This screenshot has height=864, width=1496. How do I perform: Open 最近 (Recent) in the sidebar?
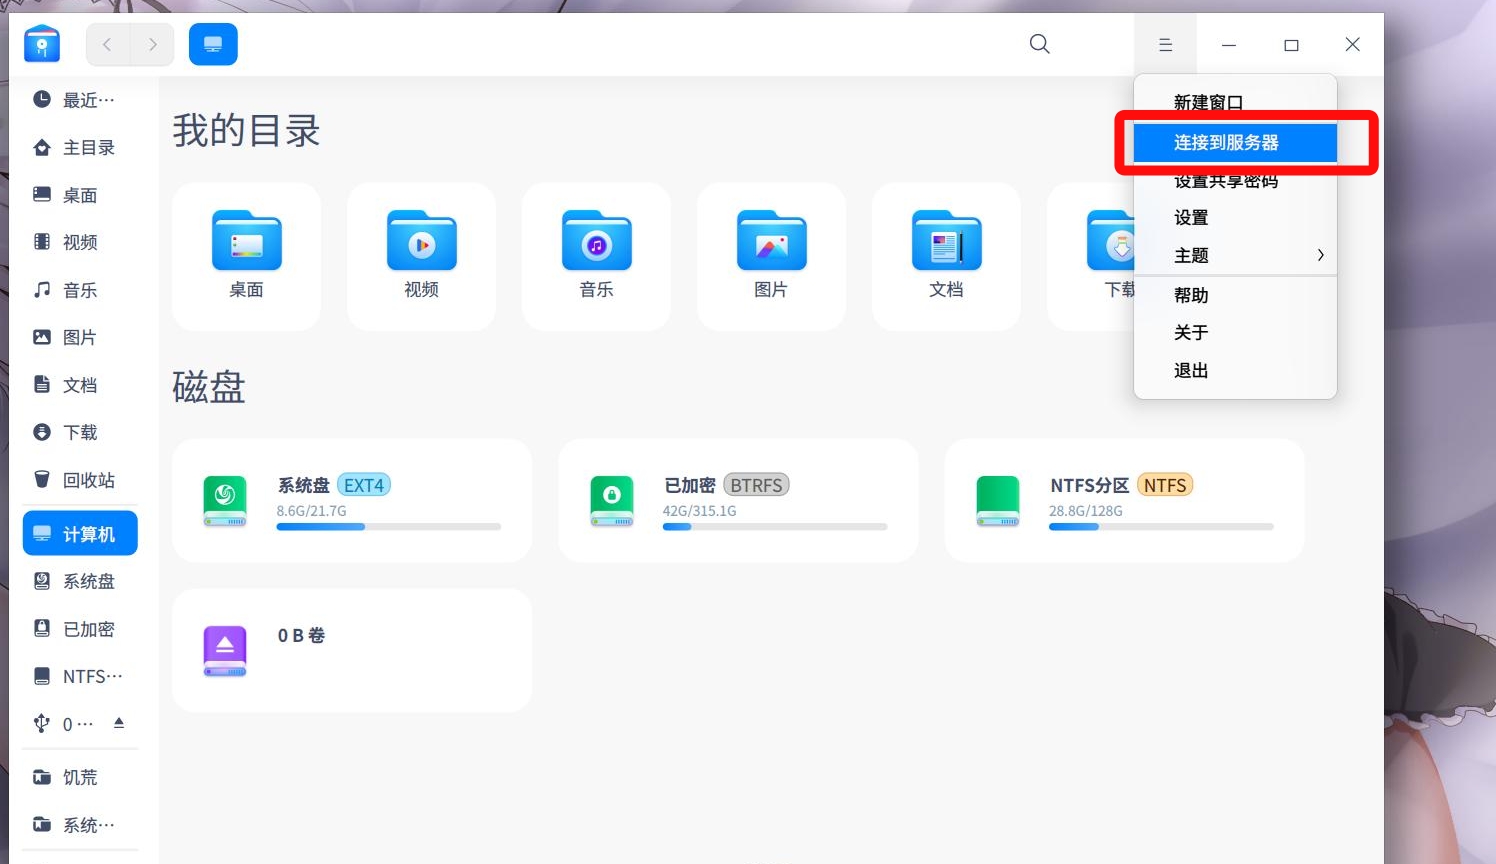pyautogui.click(x=80, y=100)
